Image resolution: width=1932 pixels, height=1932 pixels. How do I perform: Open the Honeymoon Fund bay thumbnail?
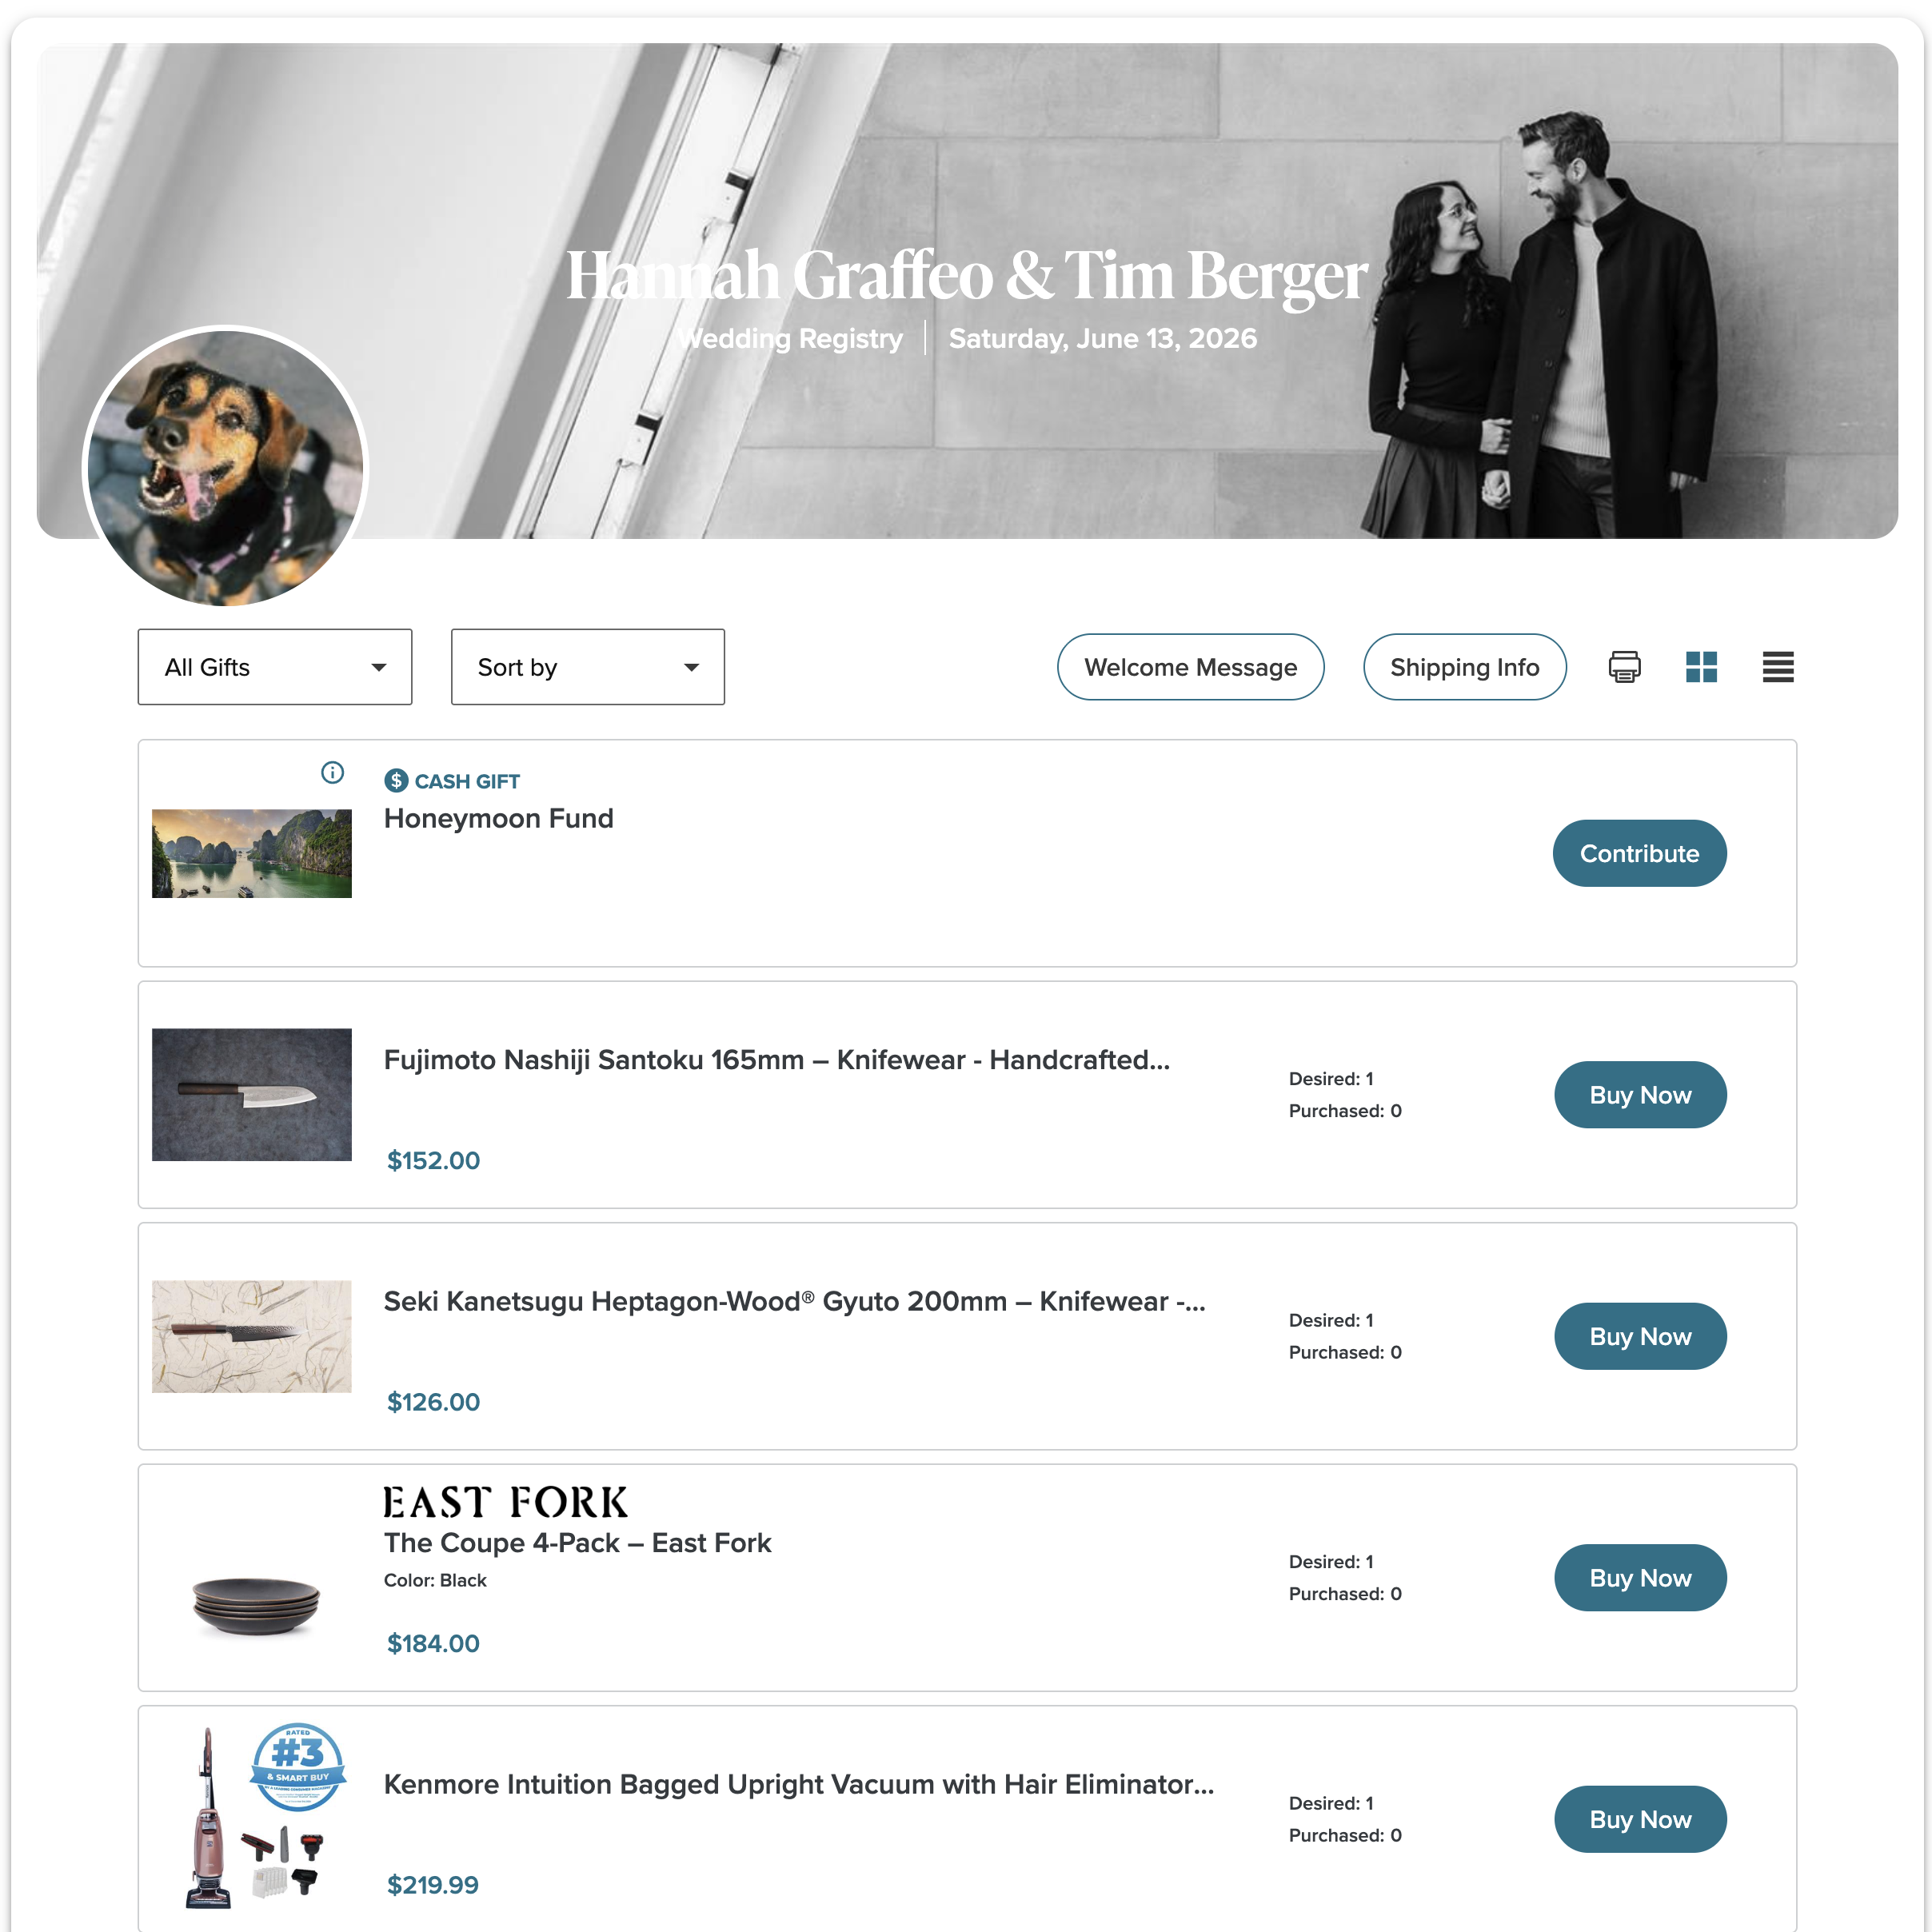point(252,853)
